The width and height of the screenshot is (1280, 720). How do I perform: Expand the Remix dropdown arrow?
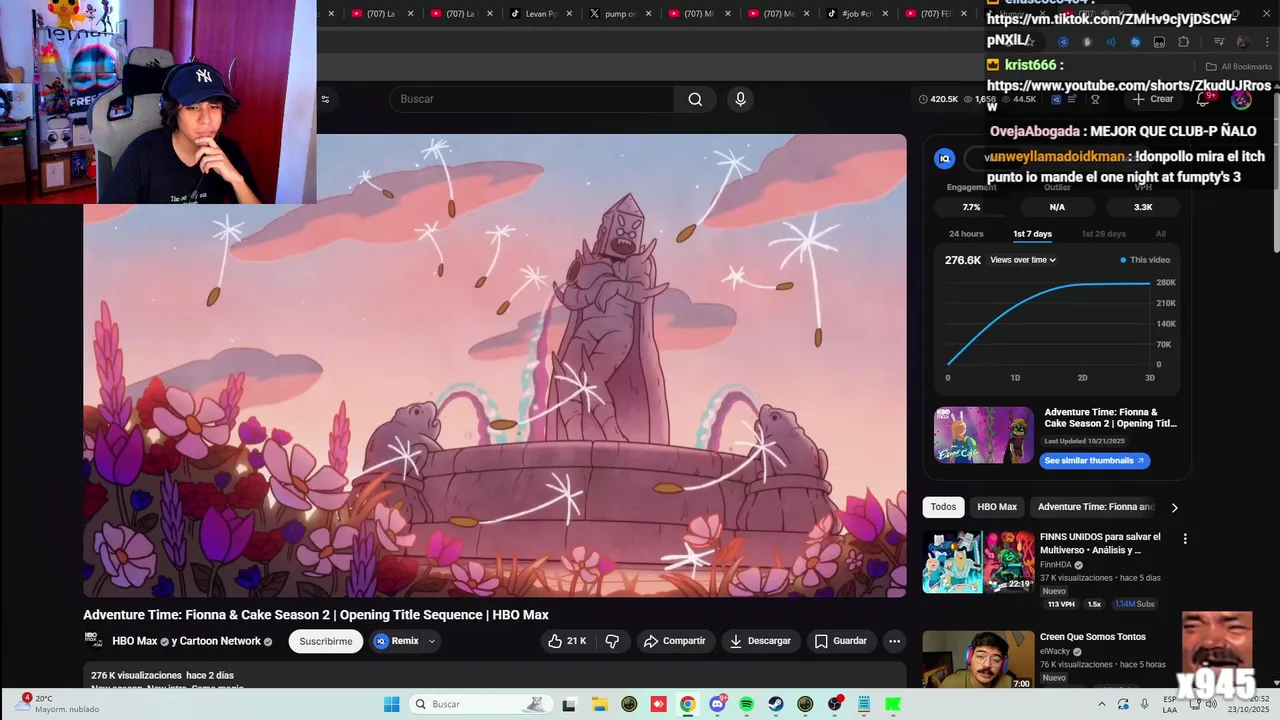tap(432, 641)
